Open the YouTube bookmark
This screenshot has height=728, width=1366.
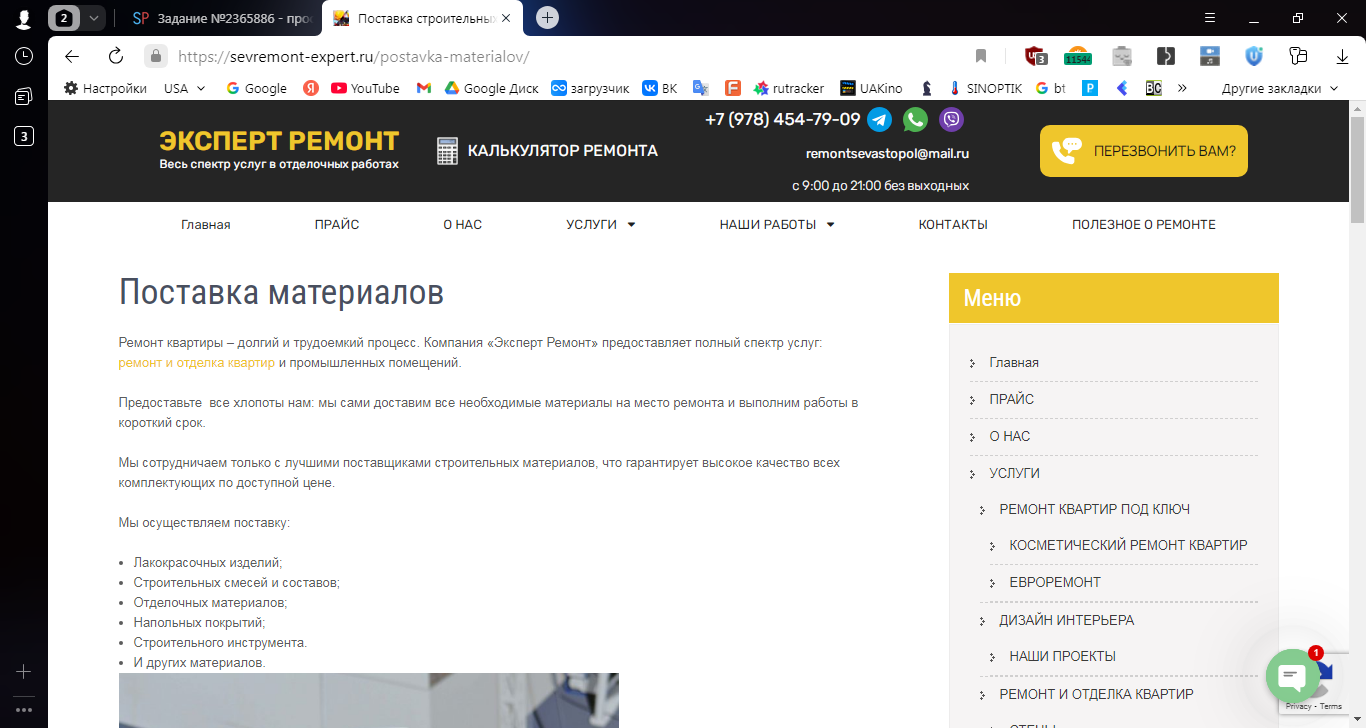[365, 88]
